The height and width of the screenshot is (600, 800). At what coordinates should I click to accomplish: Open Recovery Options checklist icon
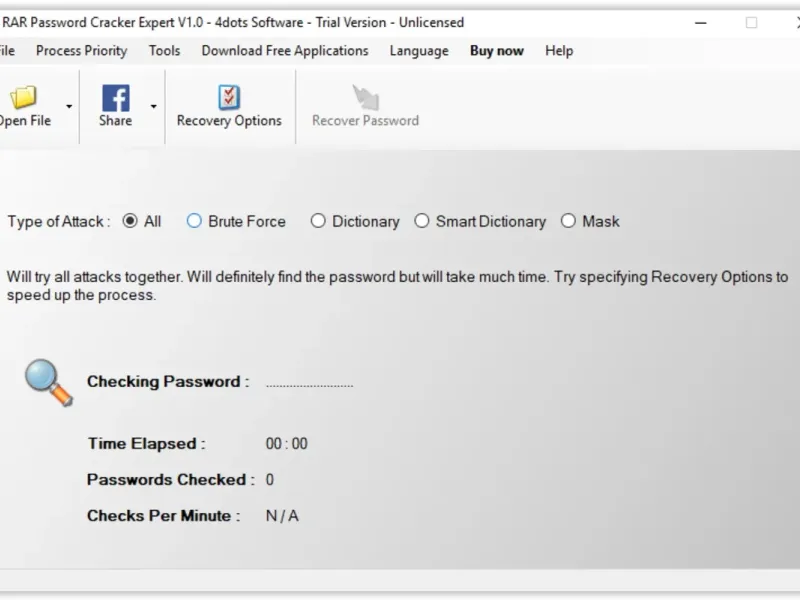coord(229,98)
